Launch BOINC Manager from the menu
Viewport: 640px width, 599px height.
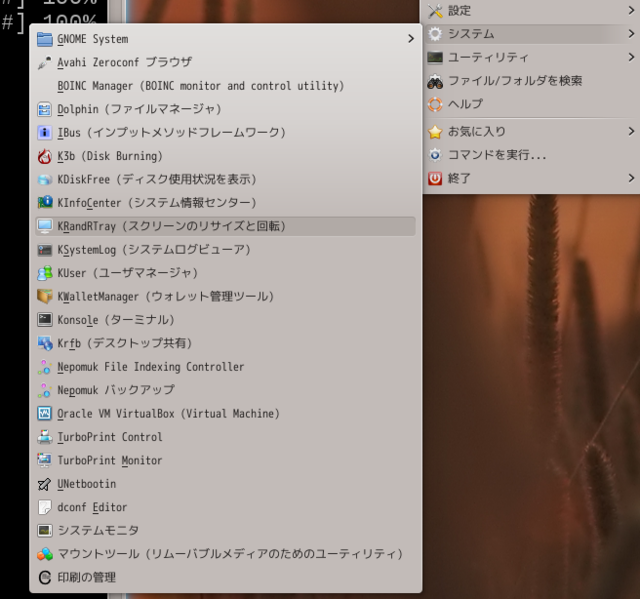[226, 86]
